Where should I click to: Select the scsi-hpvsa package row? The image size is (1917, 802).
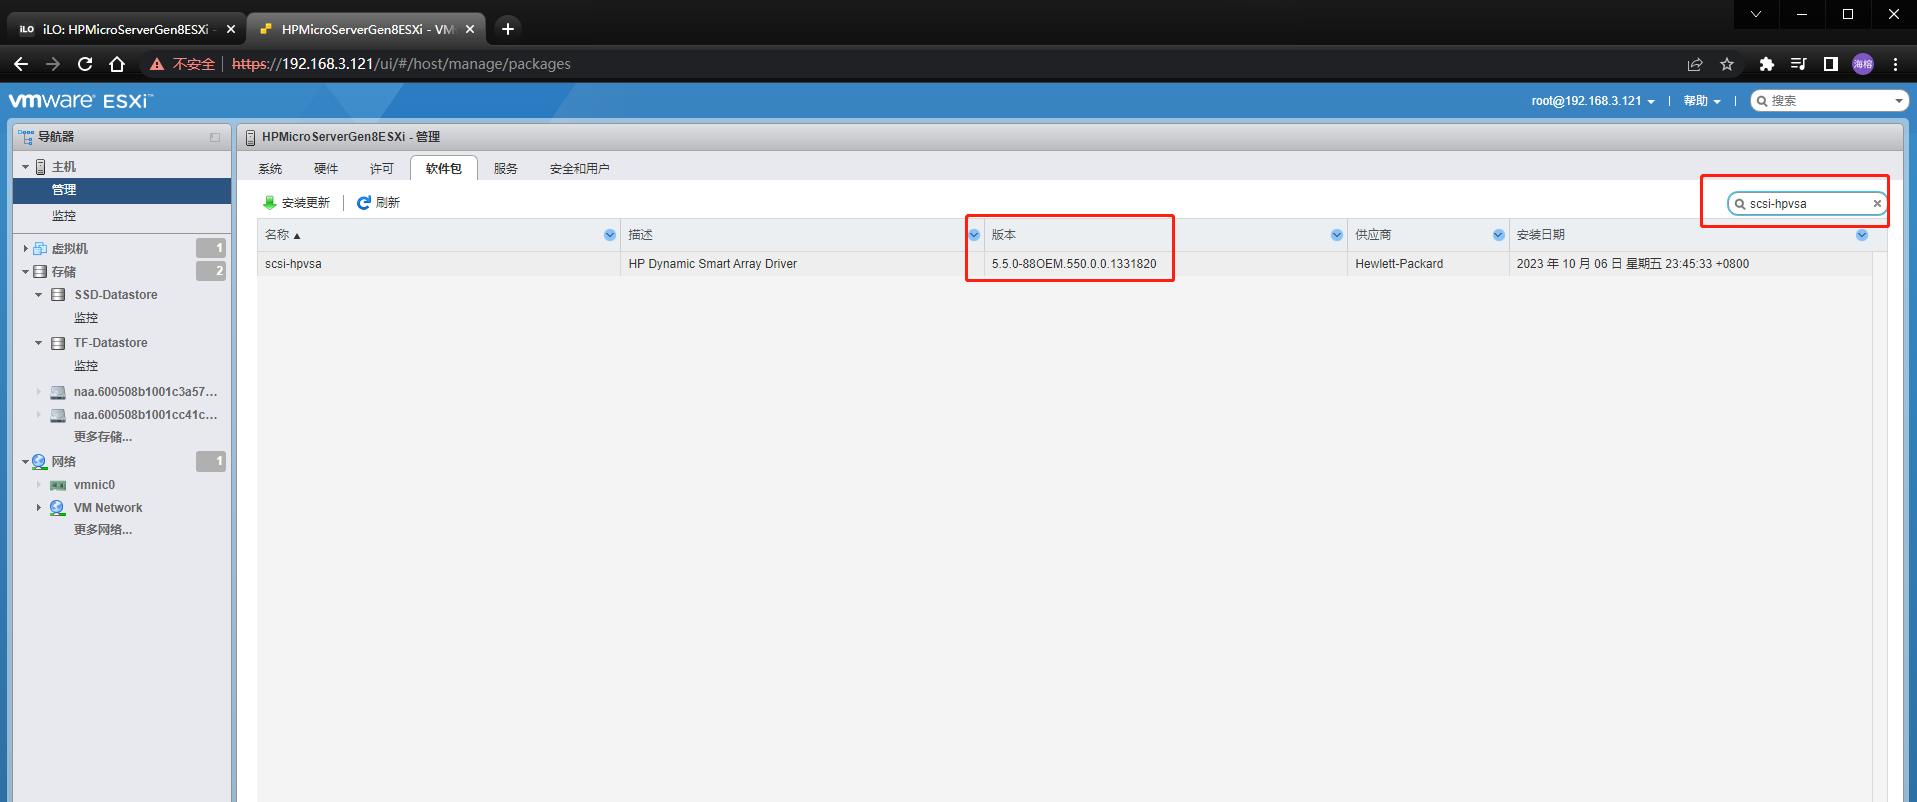point(440,264)
